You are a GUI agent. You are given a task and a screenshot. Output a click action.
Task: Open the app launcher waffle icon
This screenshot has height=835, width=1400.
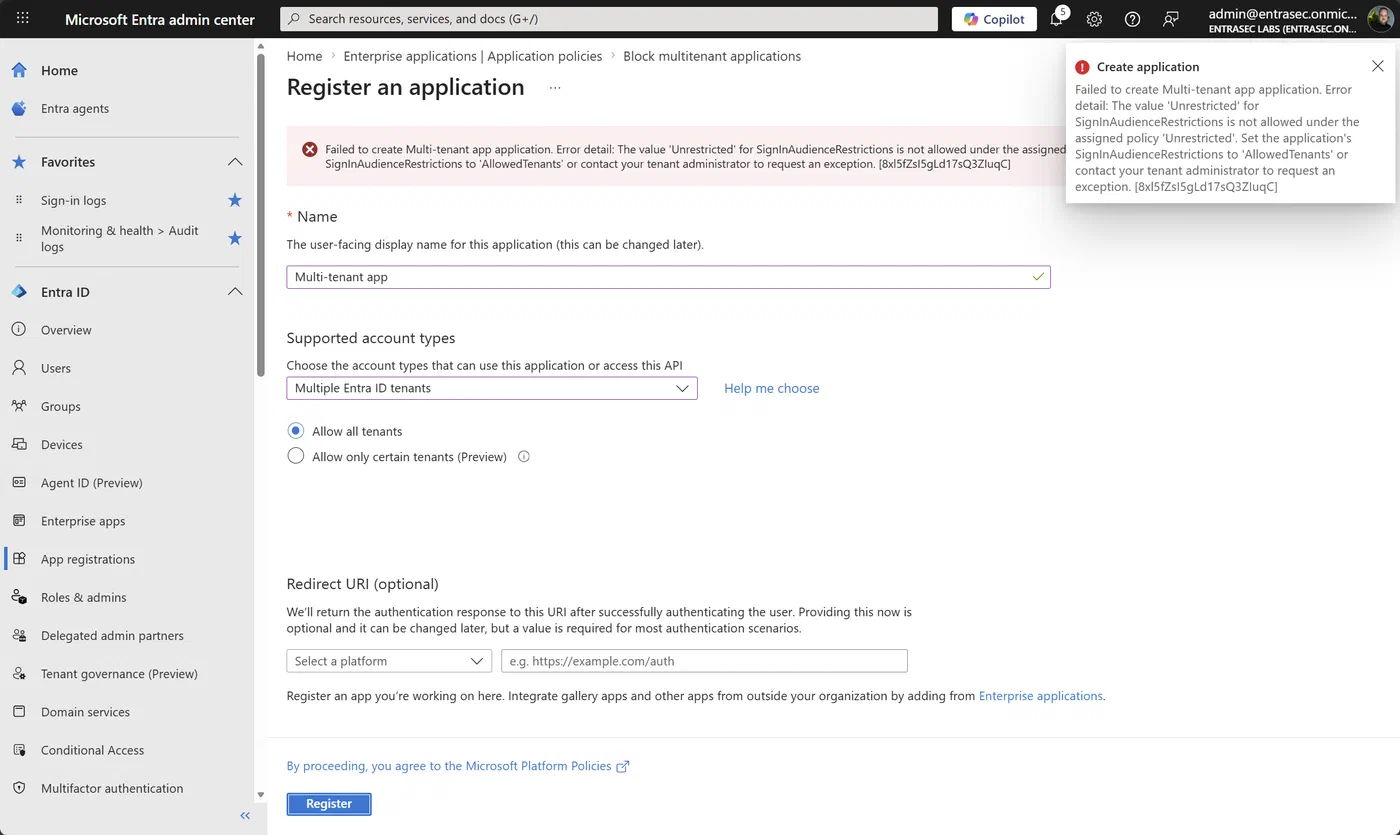point(22,19)
